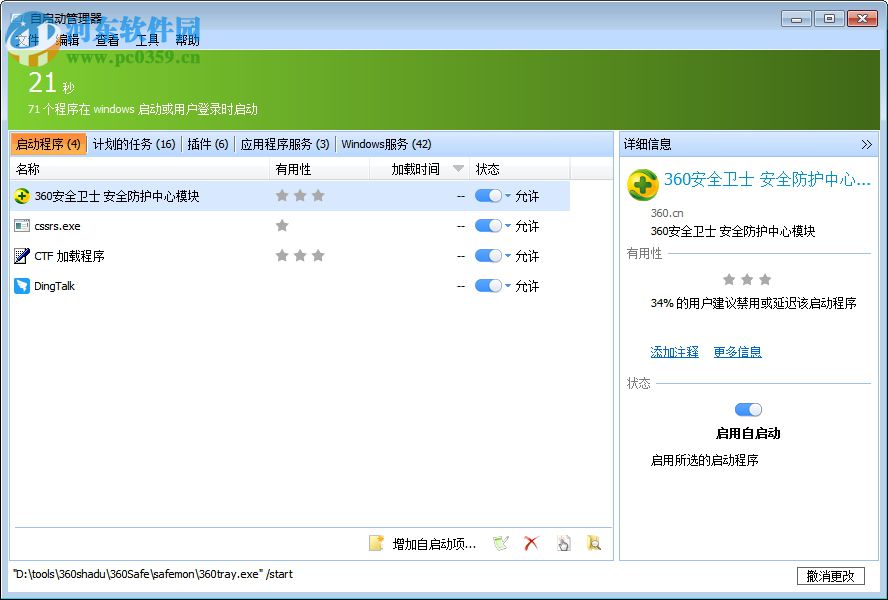Click the 360安全卫士 program icon in the list
Screen dimensions: 888x600
21,195
